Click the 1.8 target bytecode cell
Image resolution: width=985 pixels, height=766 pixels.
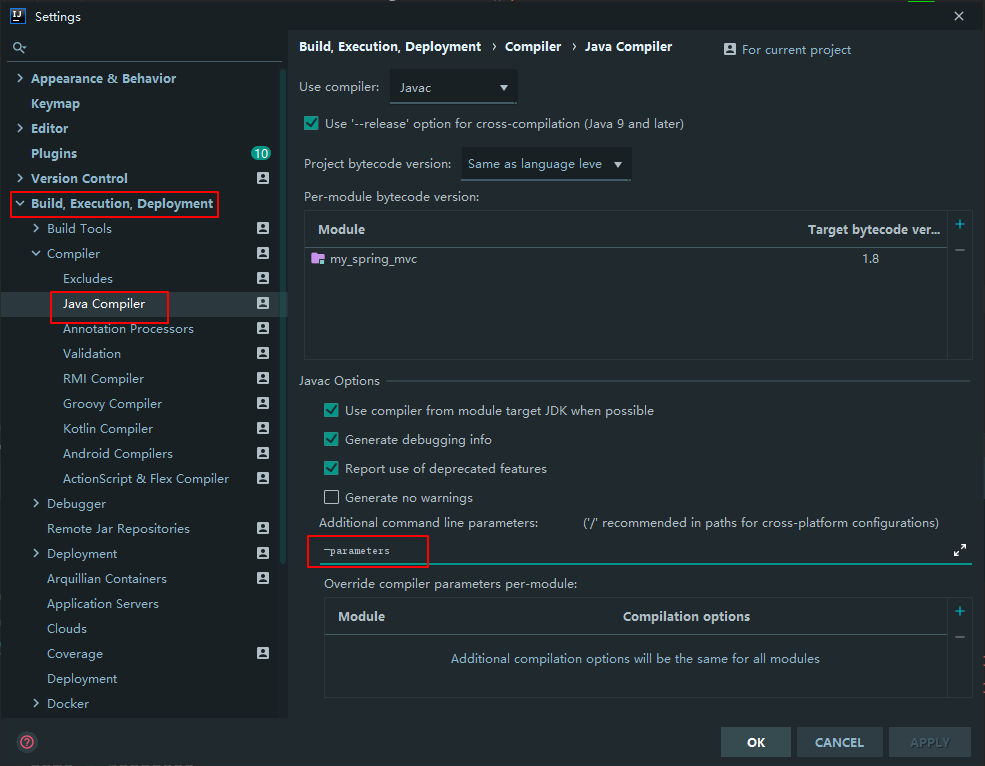tap(870, 259)
